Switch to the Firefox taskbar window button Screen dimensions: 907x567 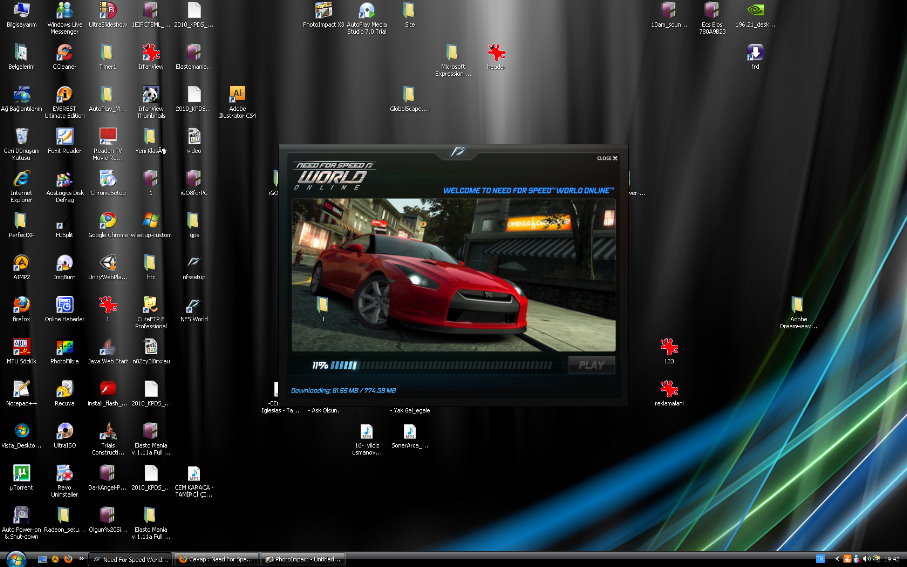215,559
